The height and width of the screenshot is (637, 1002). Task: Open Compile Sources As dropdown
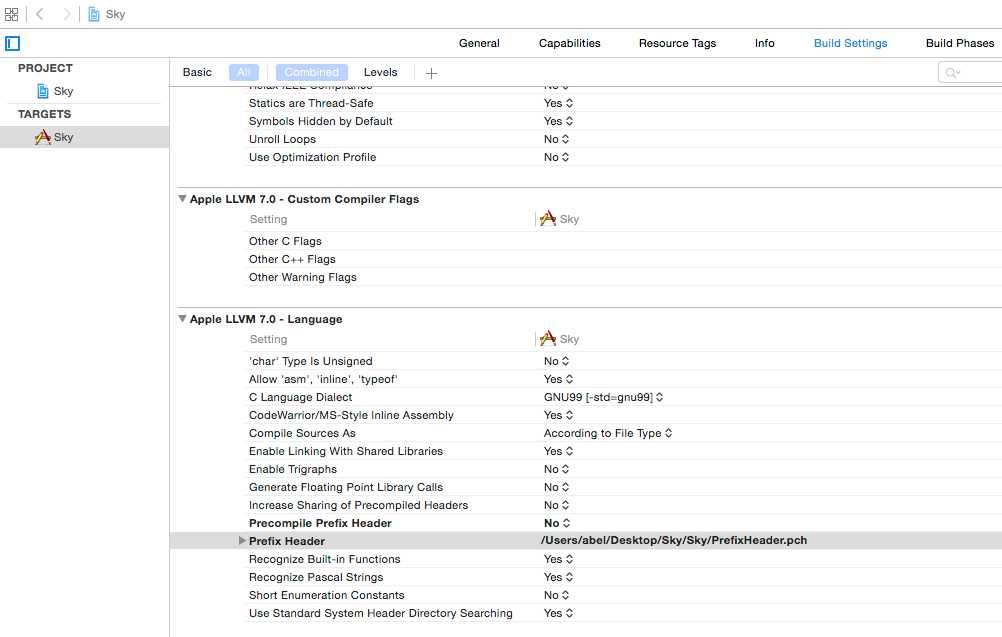click(x=608, y=433)
